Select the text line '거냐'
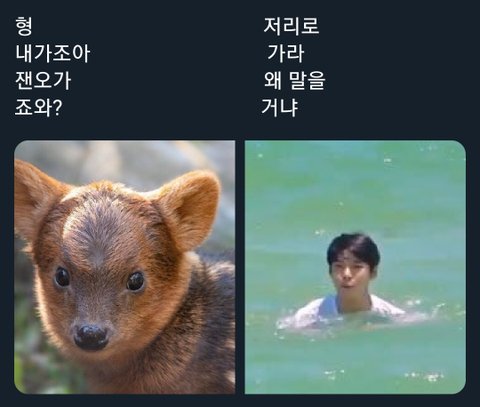Image resolution: width=480 pixels, height=407 pixels. click(x=280, y=107)
